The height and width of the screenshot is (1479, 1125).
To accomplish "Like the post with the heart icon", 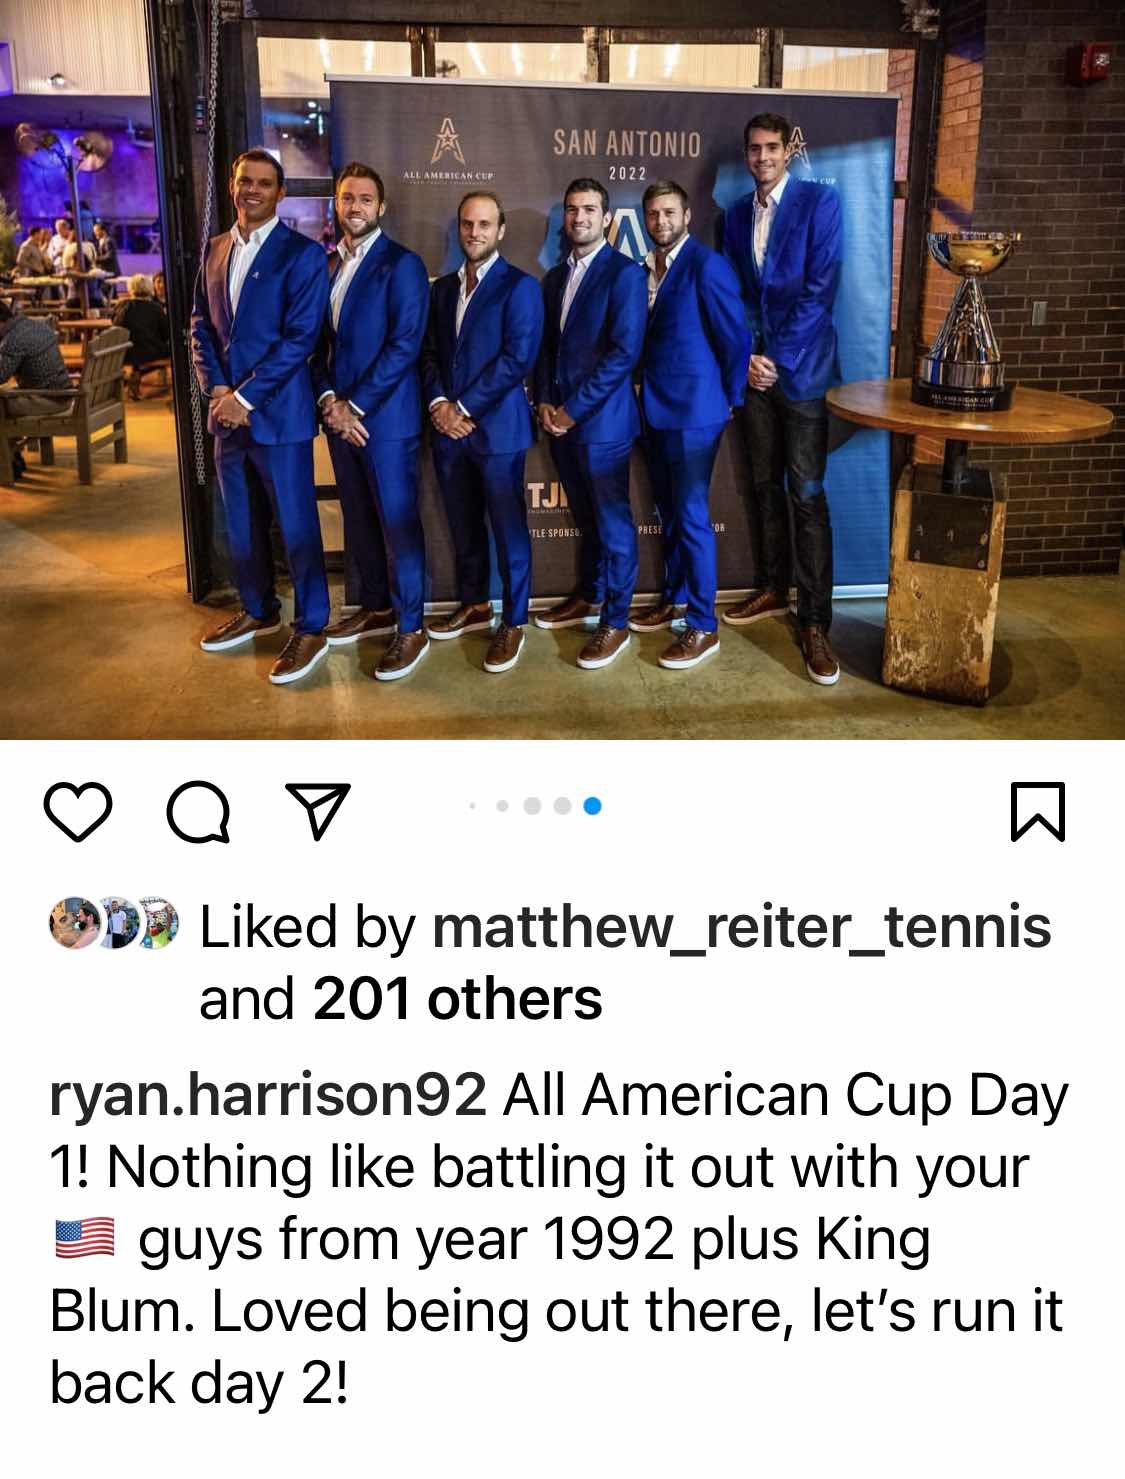I will (x=78, y=811).
